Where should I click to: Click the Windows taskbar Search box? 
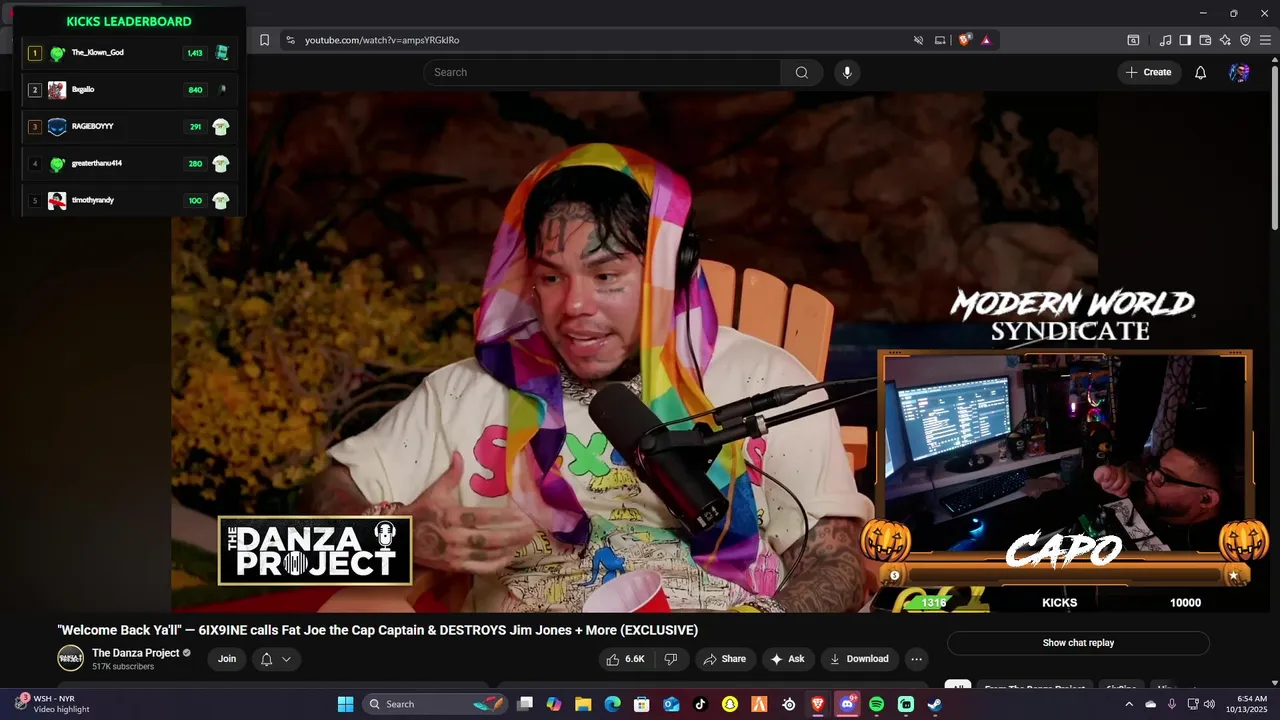435,704
